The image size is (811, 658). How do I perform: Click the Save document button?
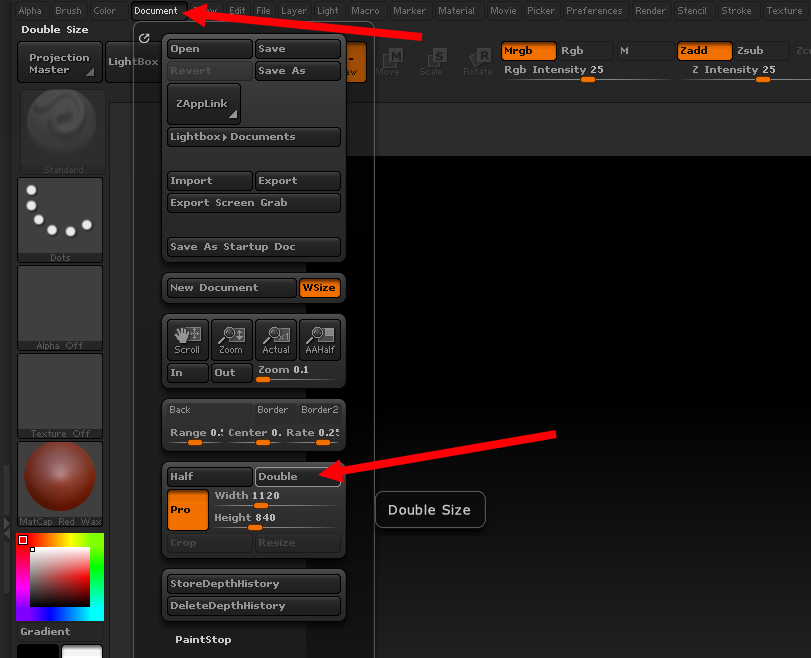click(x=298, y=49)
